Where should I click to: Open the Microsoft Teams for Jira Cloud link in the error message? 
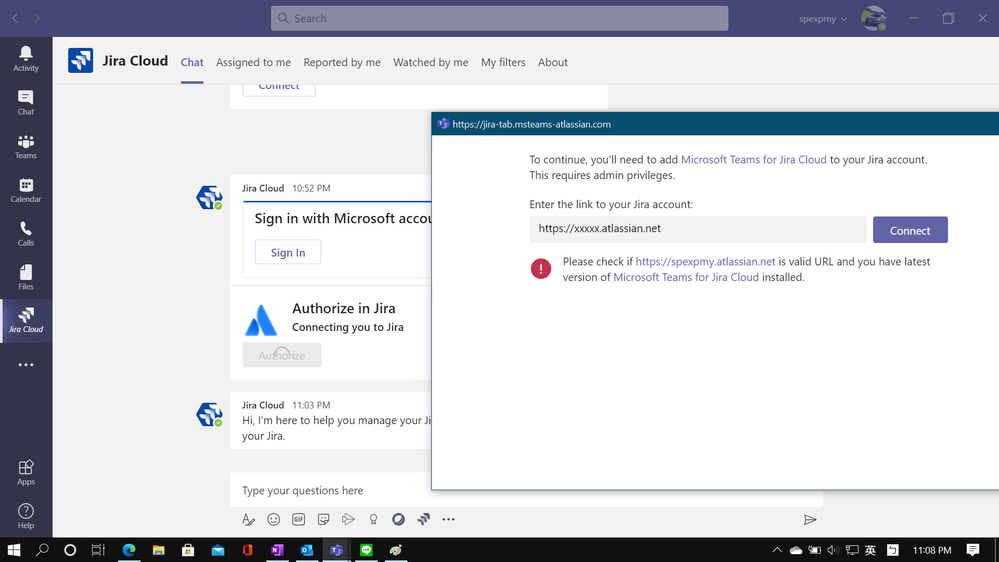686,277
